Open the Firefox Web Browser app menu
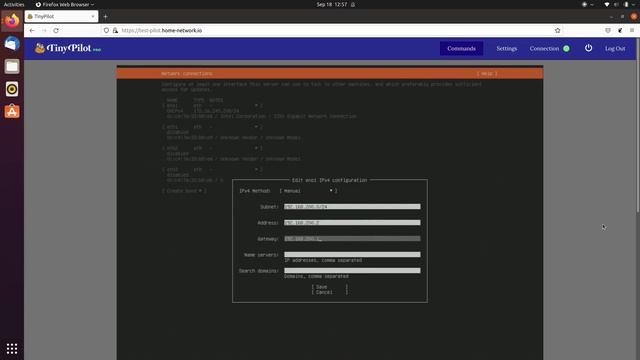640x360 pixels. tap(64, 4)
